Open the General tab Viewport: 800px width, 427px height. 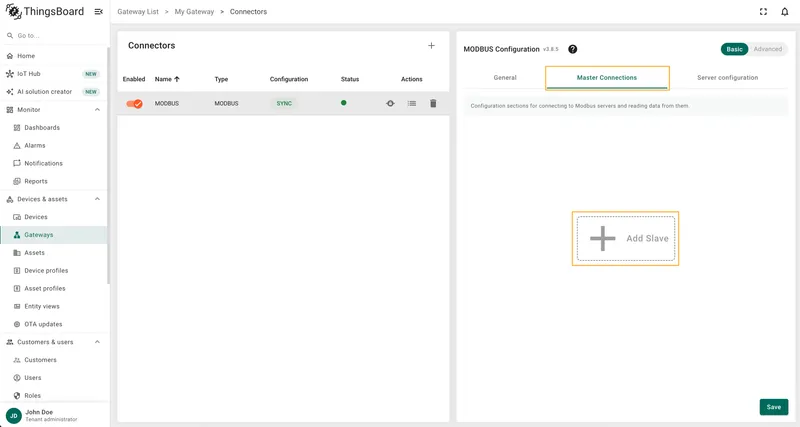pyautogui.click(x=505, y=78)
